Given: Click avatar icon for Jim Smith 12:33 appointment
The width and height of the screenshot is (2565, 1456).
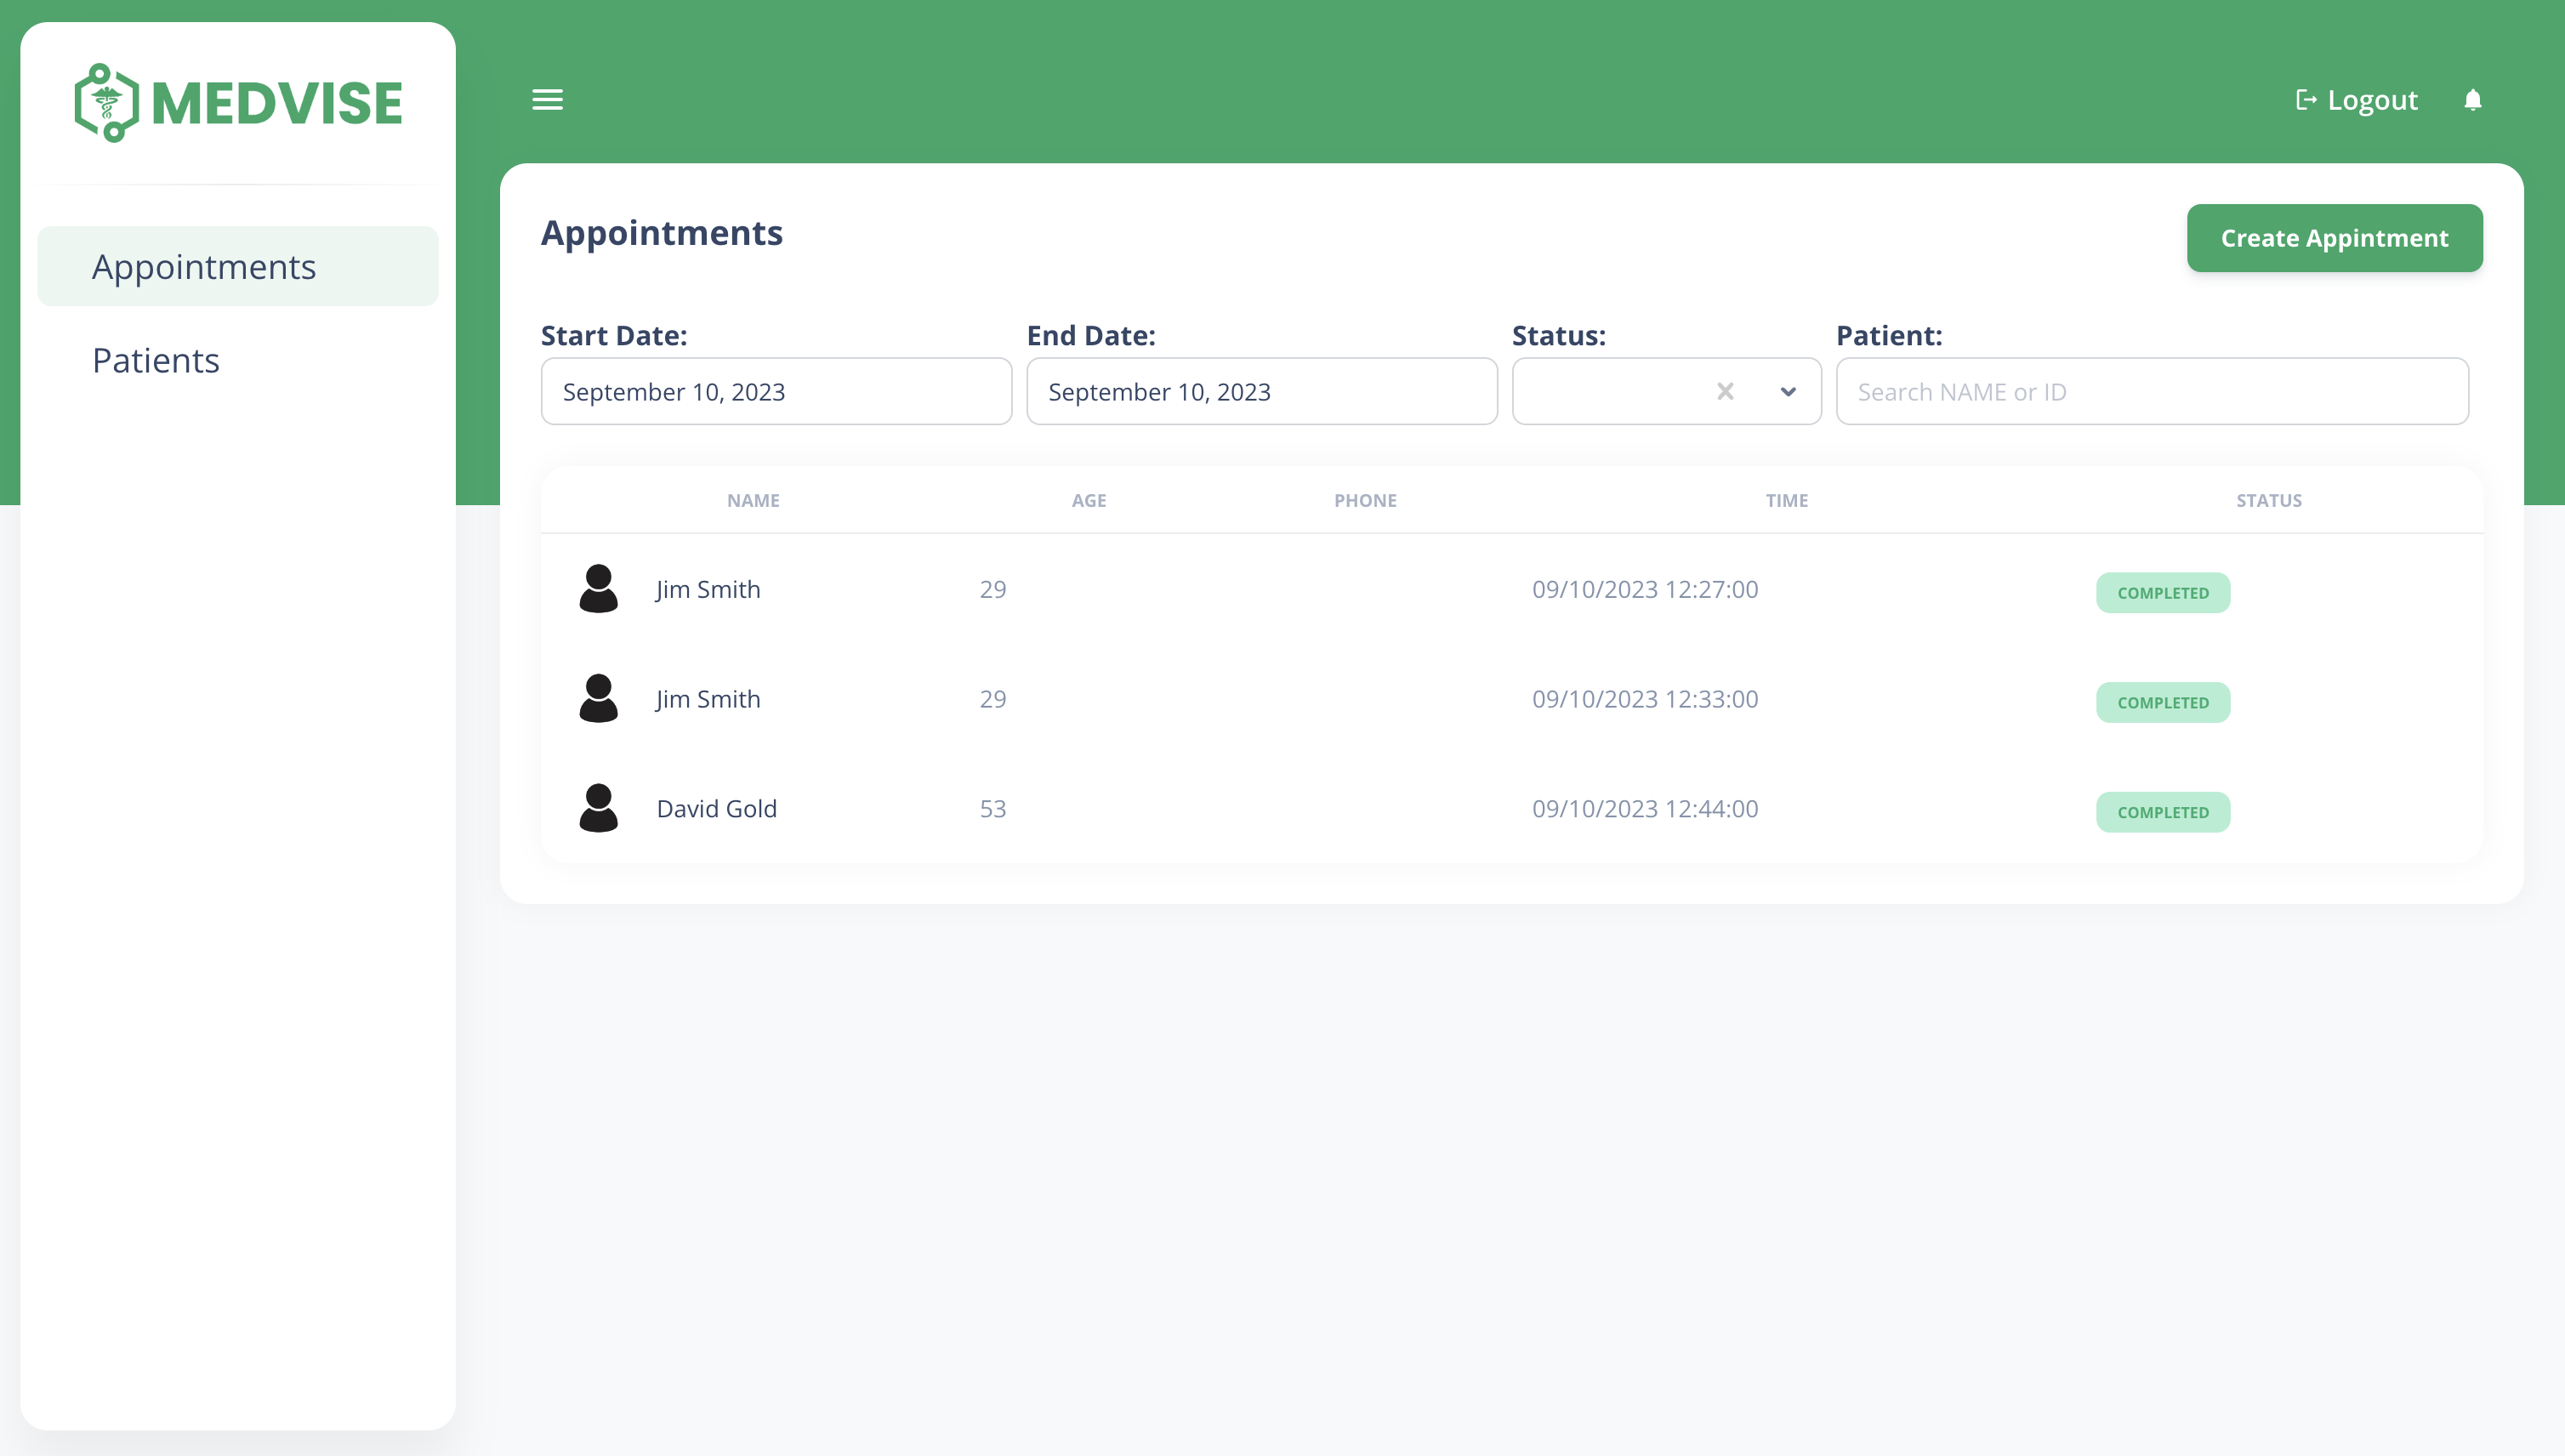Looking at the screenshot, I should click(598, 698).
